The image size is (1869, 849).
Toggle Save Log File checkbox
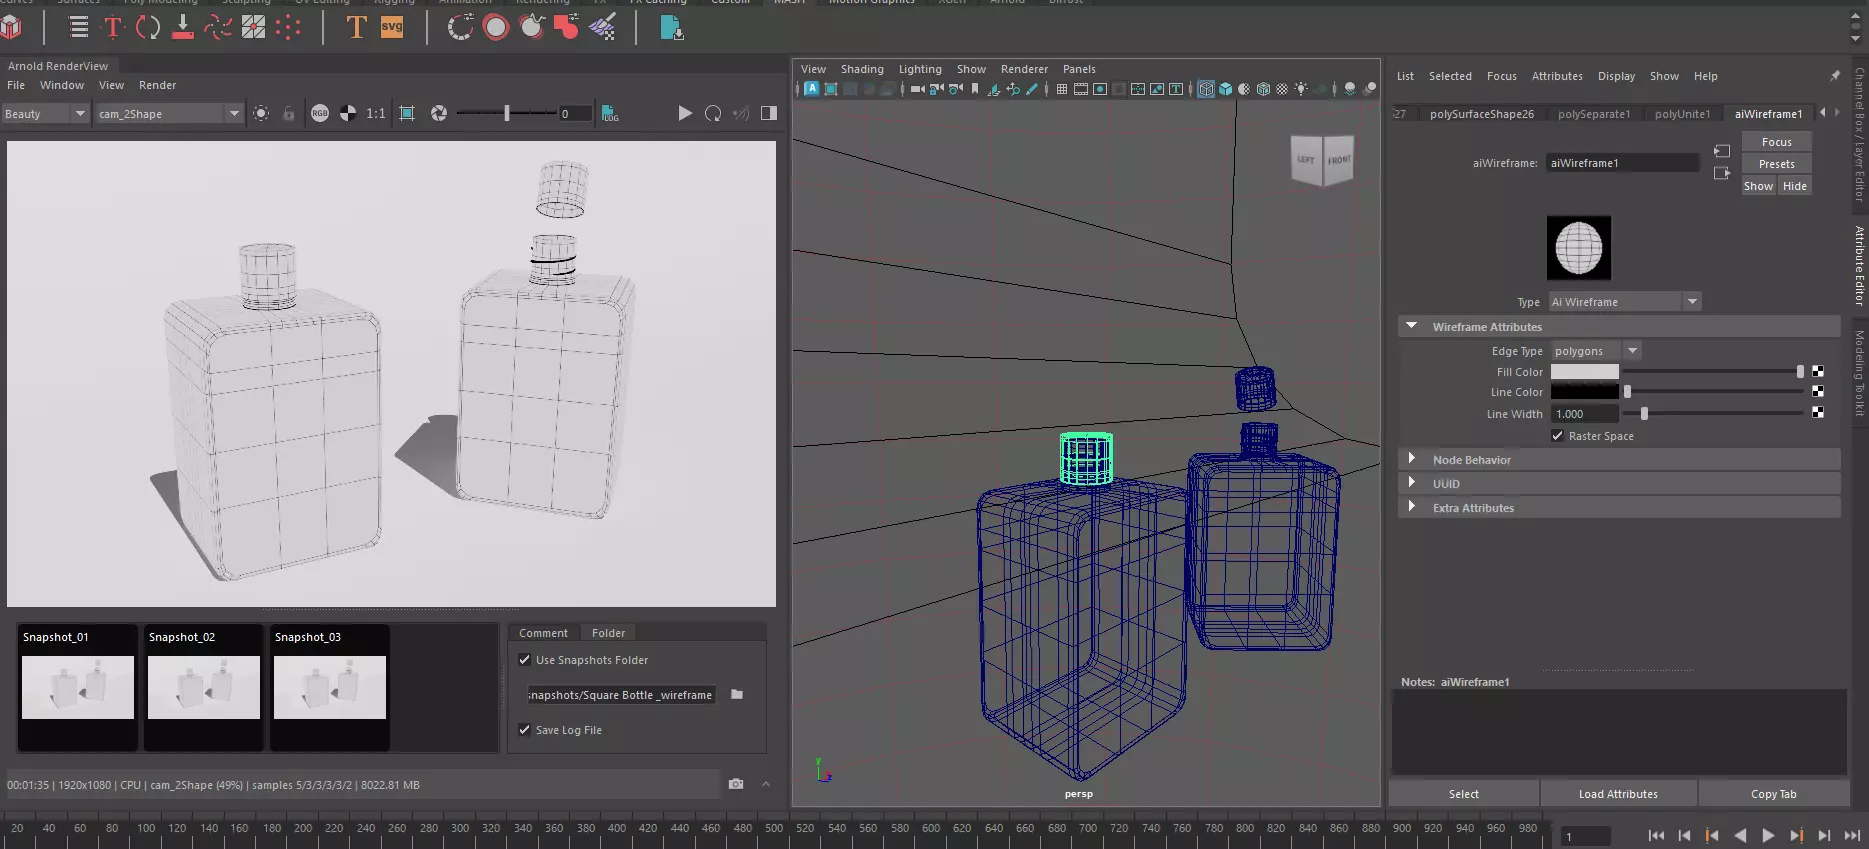click(524, 730)
